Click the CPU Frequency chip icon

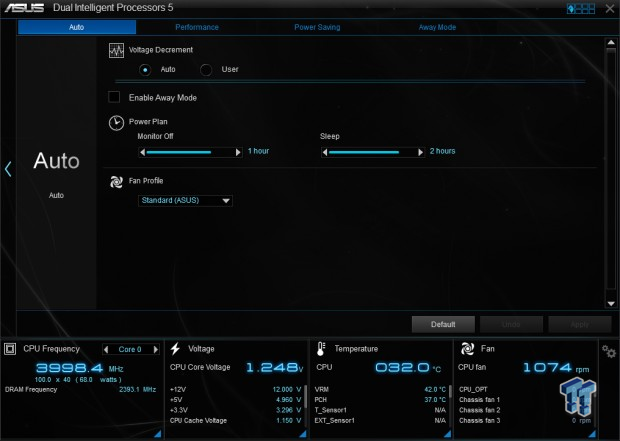pyautogui.click(x=10, y=349)
